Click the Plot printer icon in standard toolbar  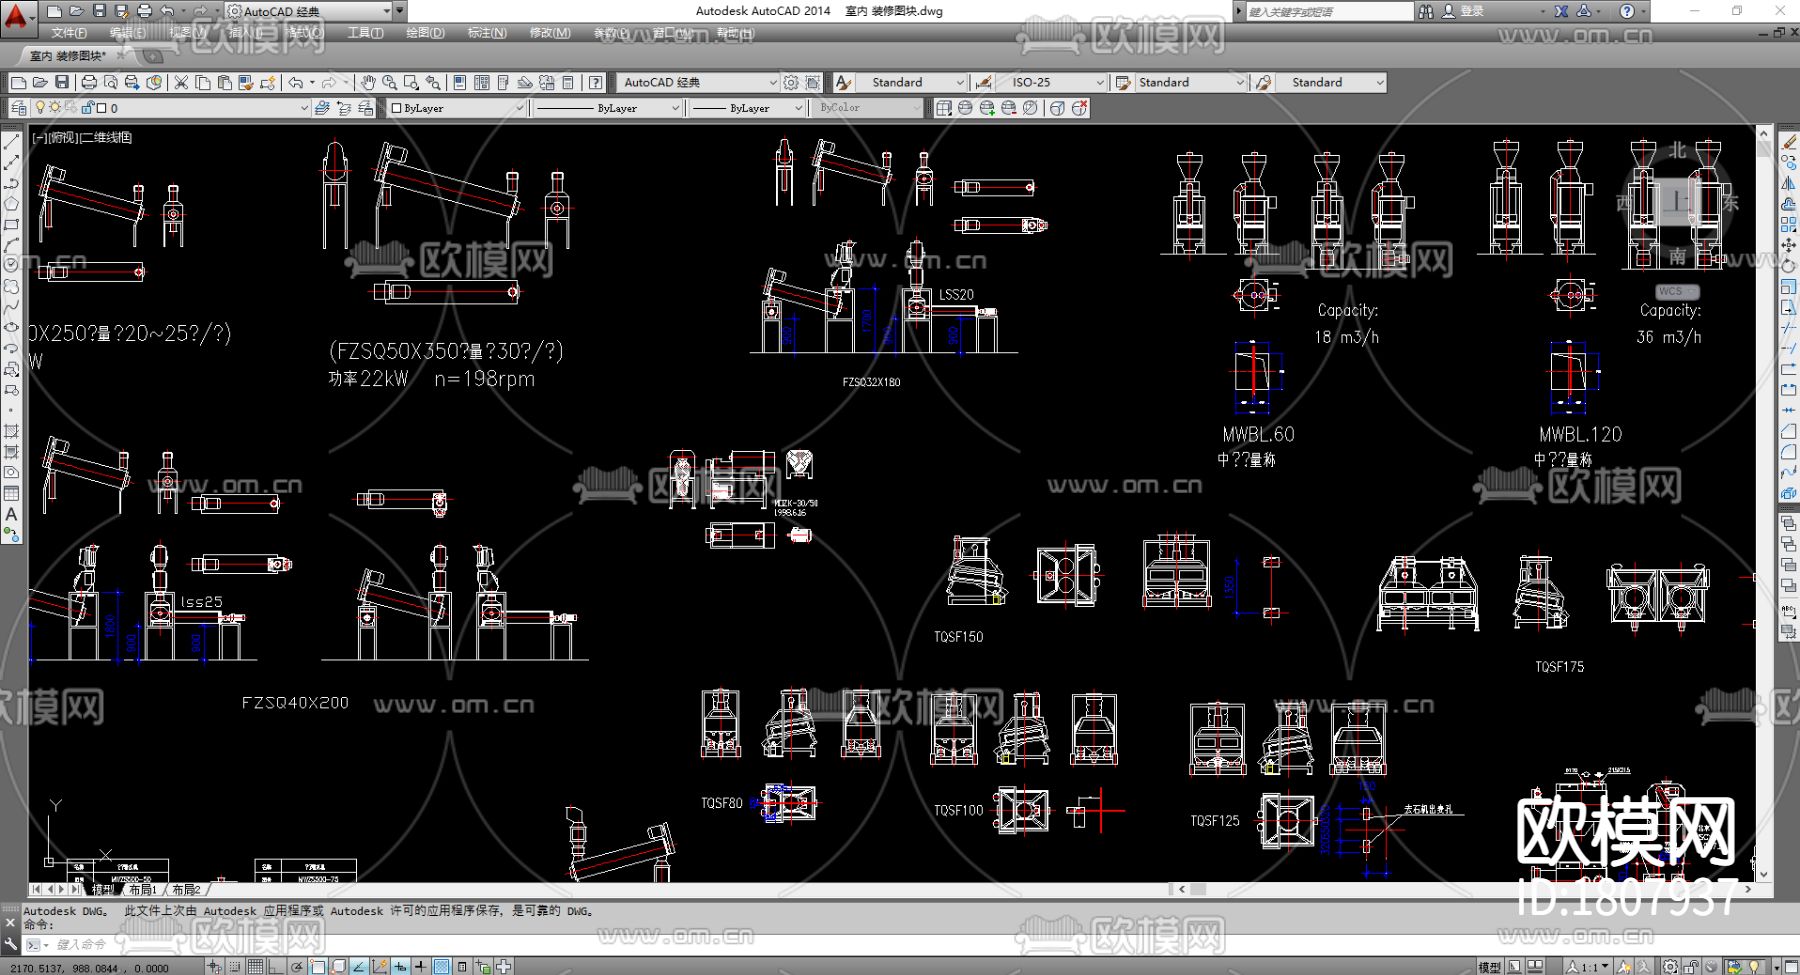(89, 83)
